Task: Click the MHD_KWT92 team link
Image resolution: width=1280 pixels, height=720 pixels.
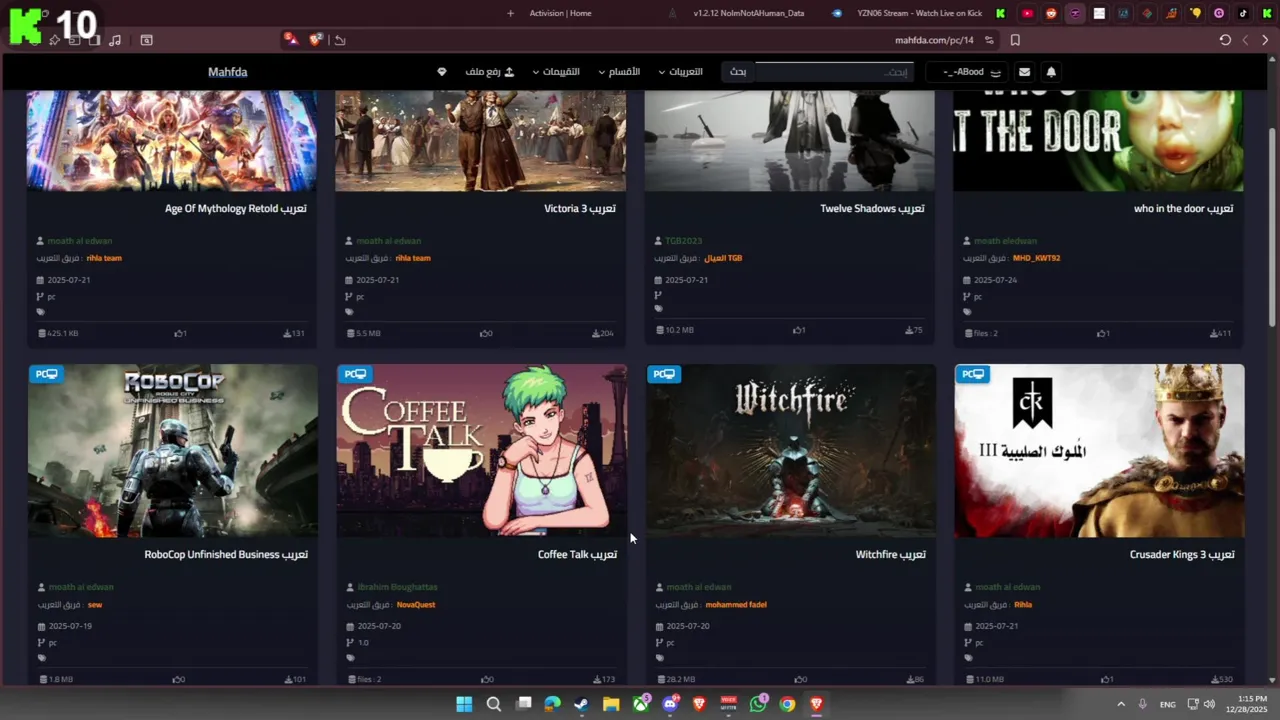Action: click(x=1036, y=258)
